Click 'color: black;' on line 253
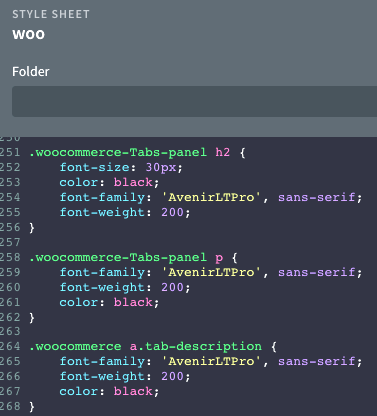377x416 pixels. coord(109,182)
